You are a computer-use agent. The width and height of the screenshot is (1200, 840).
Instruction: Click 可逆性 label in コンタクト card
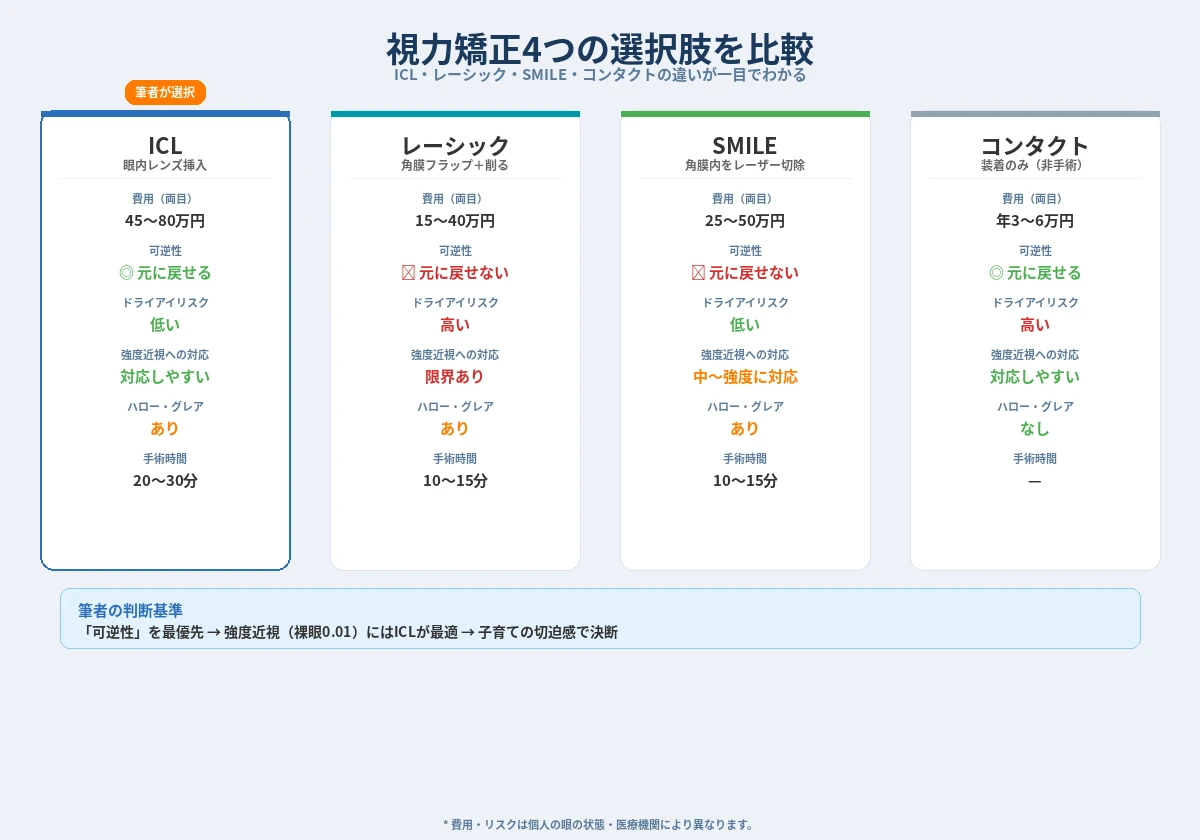tap(1035, 251)
